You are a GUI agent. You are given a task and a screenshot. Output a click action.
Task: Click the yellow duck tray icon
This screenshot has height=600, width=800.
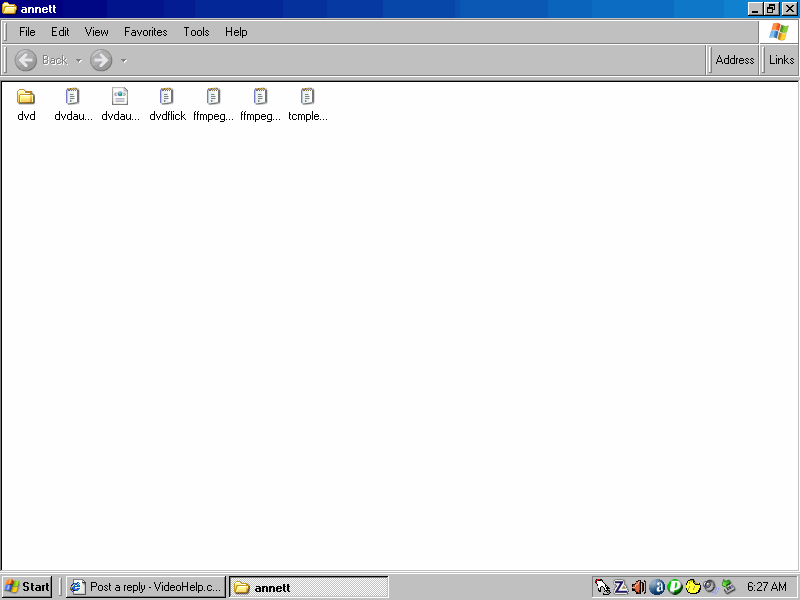[692, 587]
